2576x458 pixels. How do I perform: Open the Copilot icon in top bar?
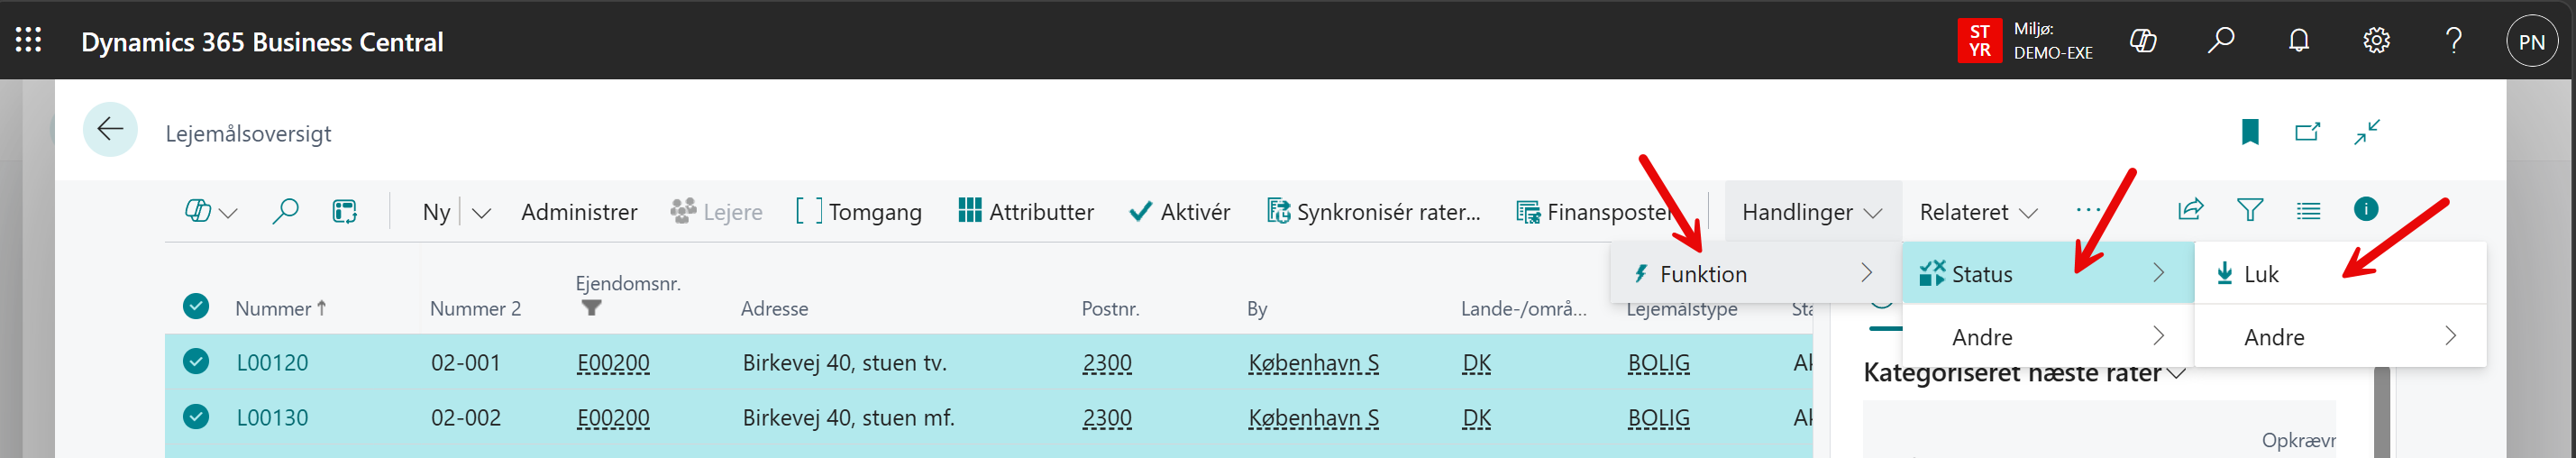point(2143,41)
